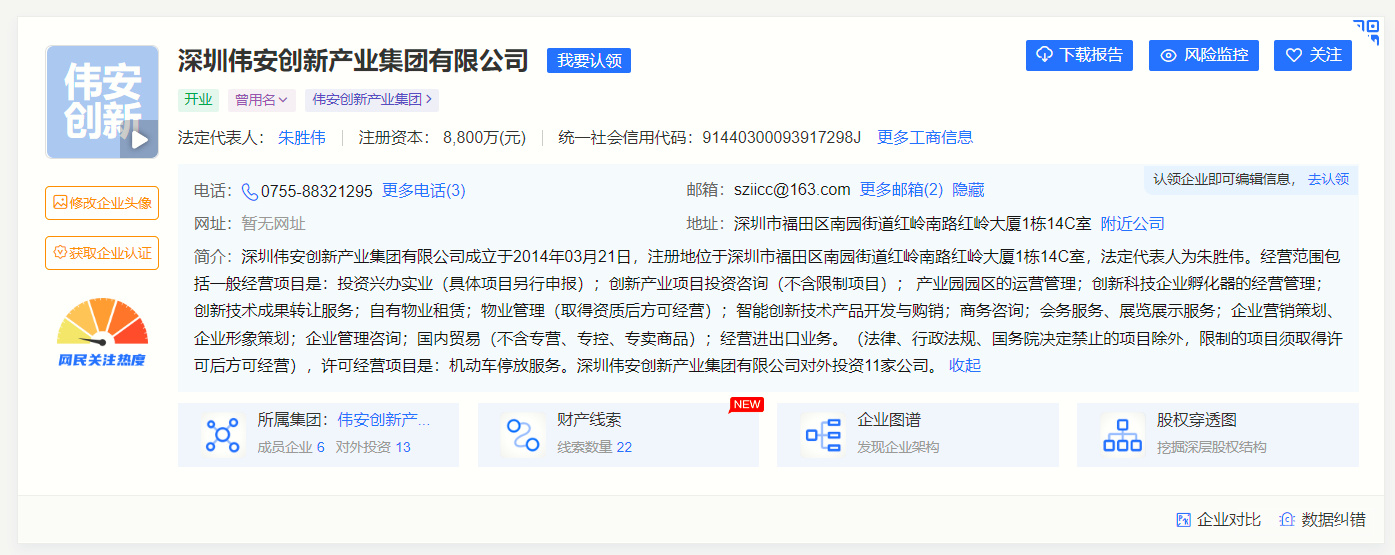Screen dimensions: 1395x555
Task: Show 更多电话(3) phone numbers
Action: point(424,191)
